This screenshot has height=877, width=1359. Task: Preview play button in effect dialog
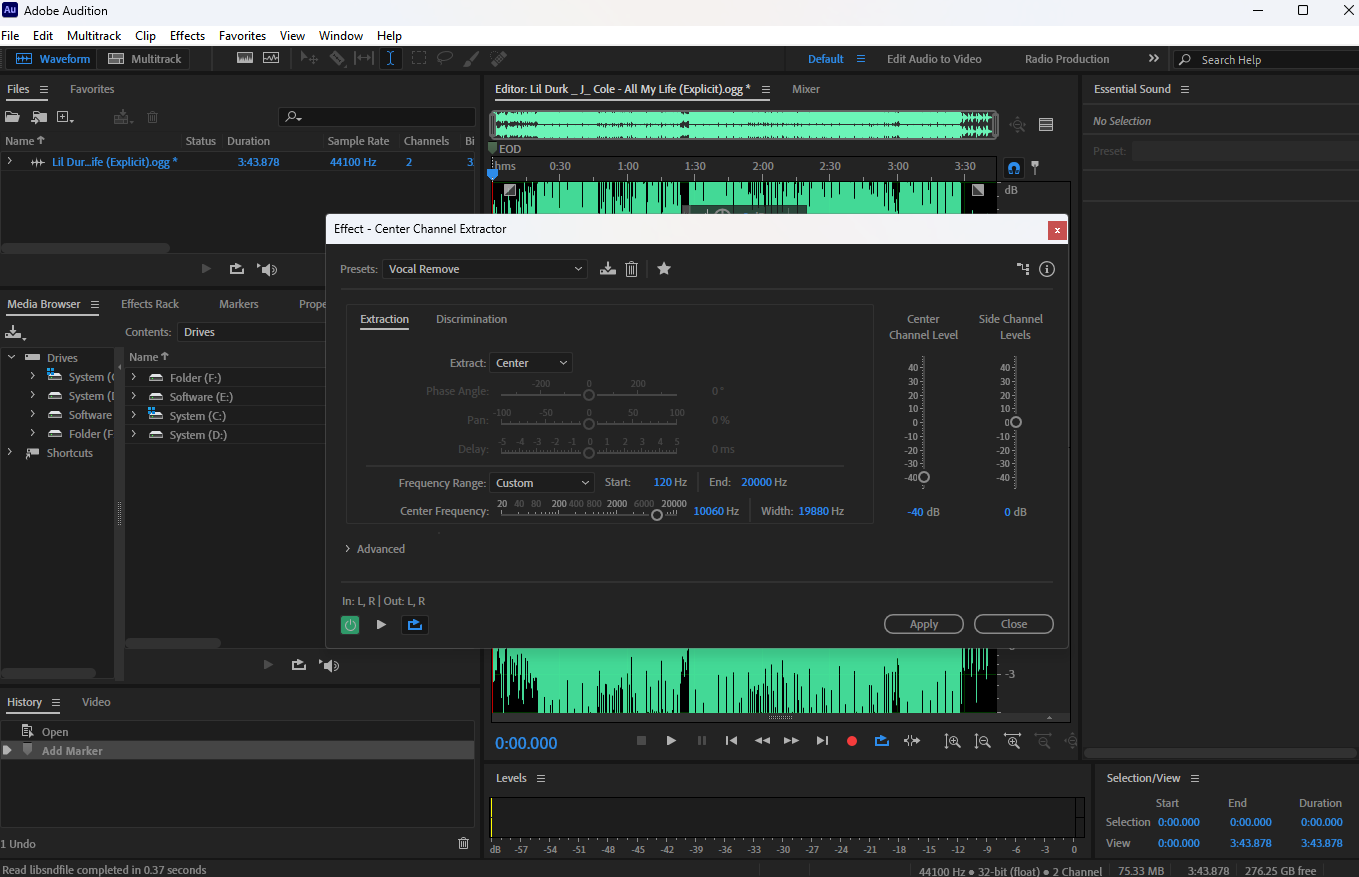[x=381, y=625]
